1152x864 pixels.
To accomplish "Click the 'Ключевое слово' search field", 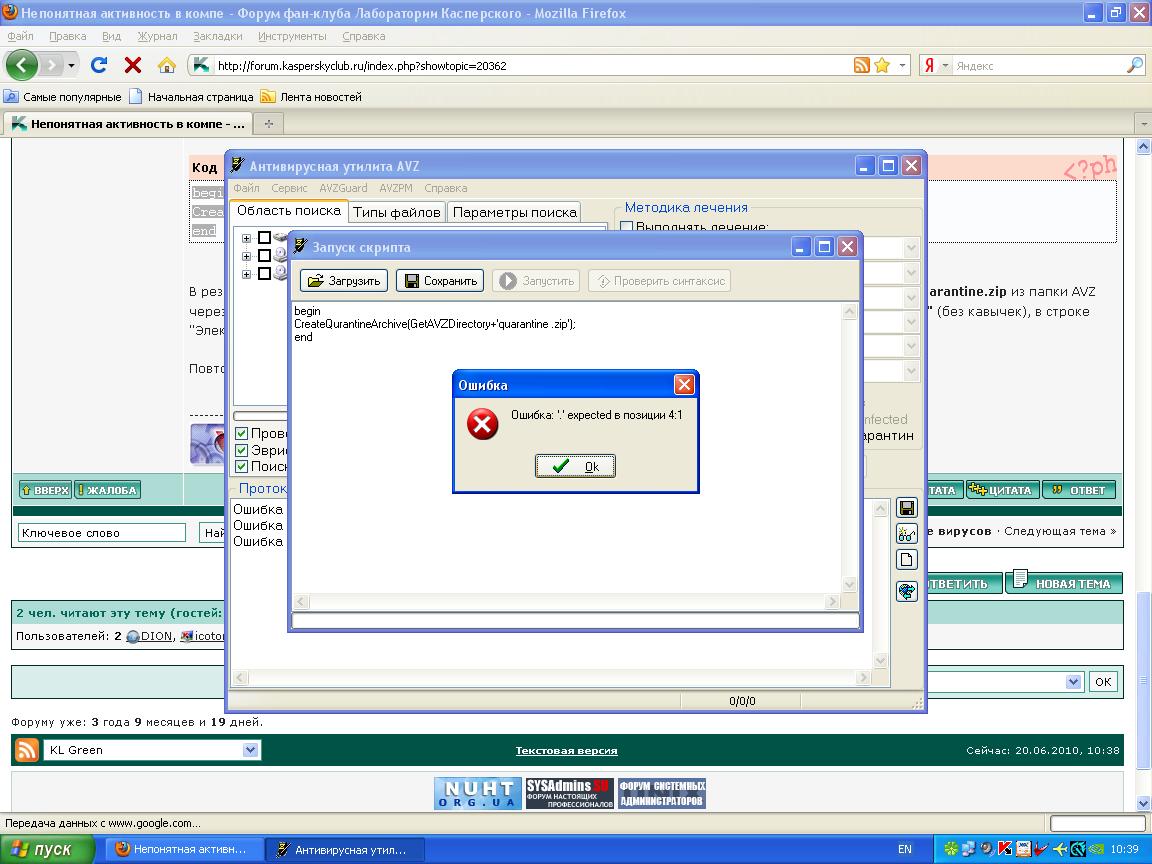I will [x=101, y=533].
